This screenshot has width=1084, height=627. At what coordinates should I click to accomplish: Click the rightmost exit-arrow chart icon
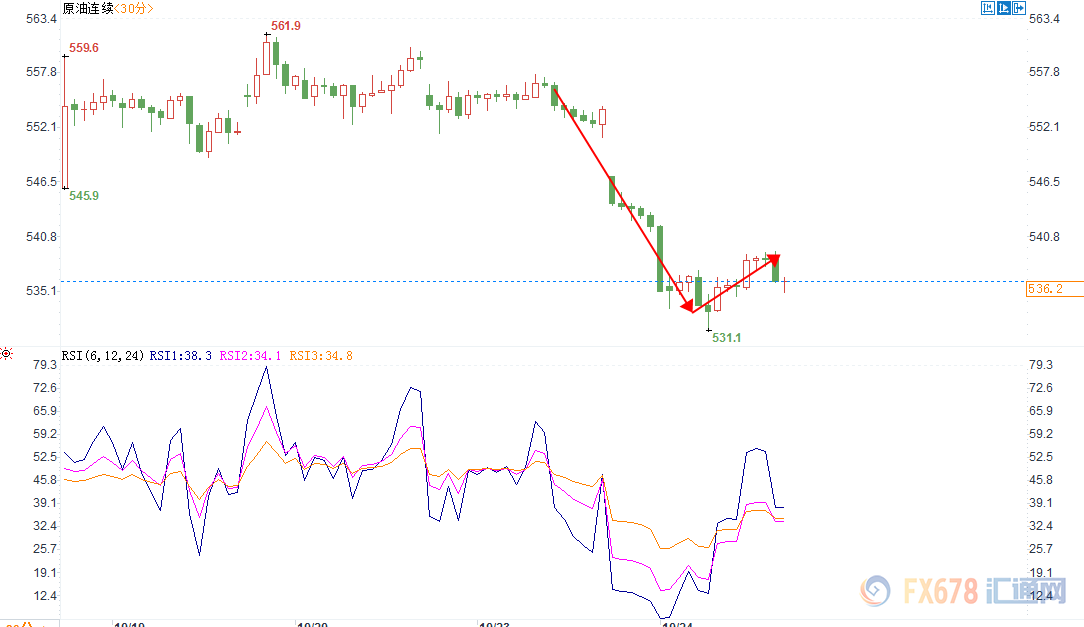[1019, 9]
